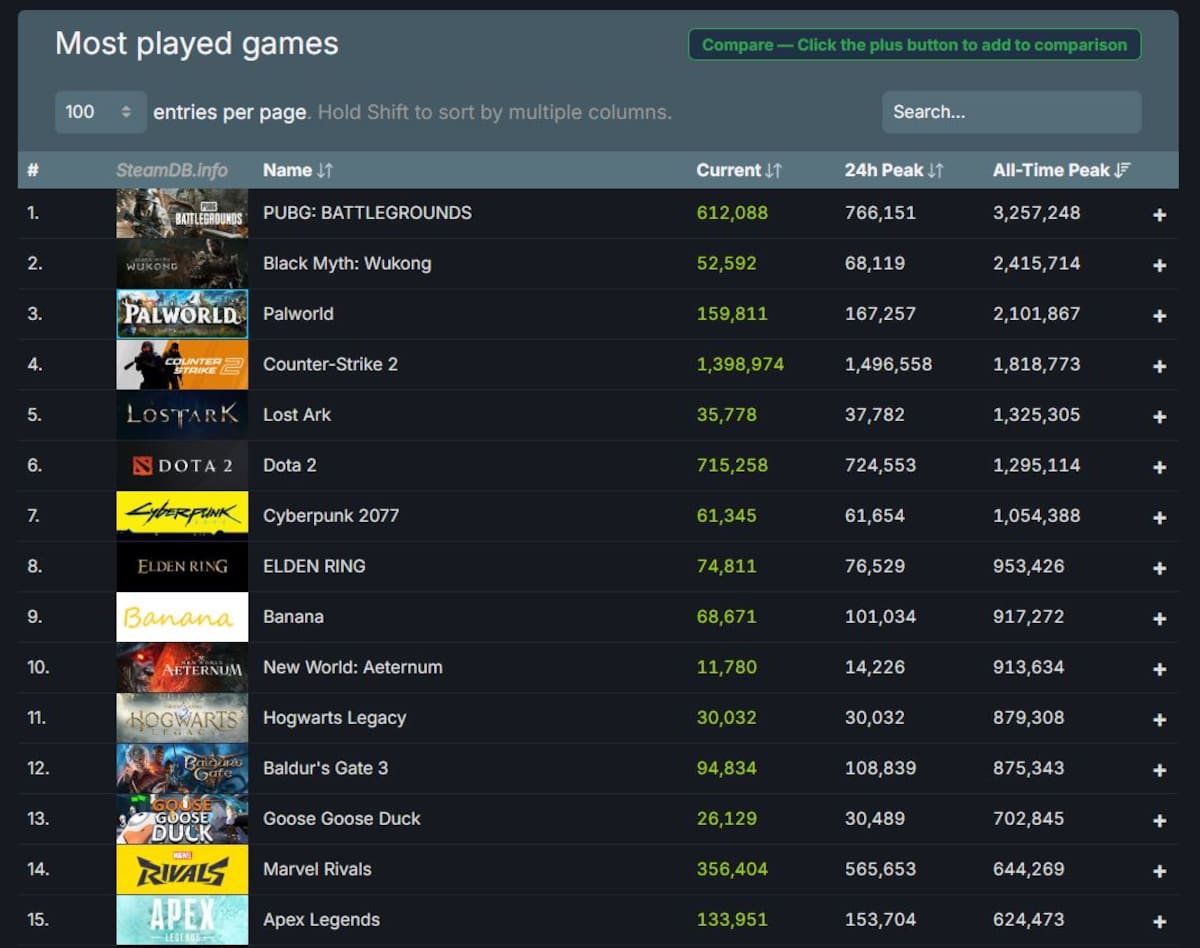Click plus icon on Banana row
1200x948 pixels.
1159,619
